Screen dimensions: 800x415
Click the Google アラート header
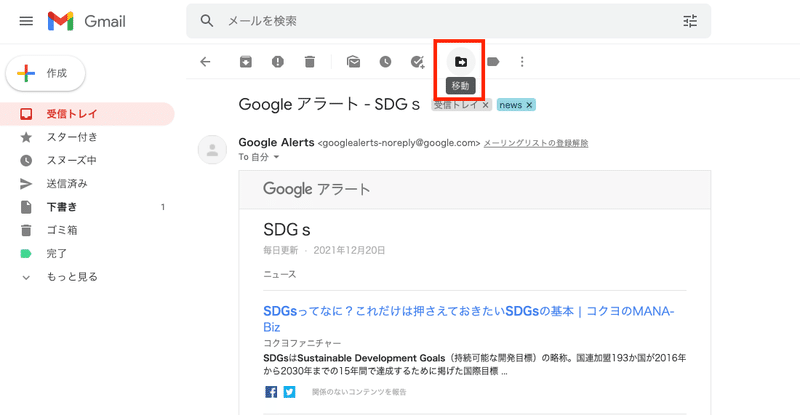click(316, 189)
